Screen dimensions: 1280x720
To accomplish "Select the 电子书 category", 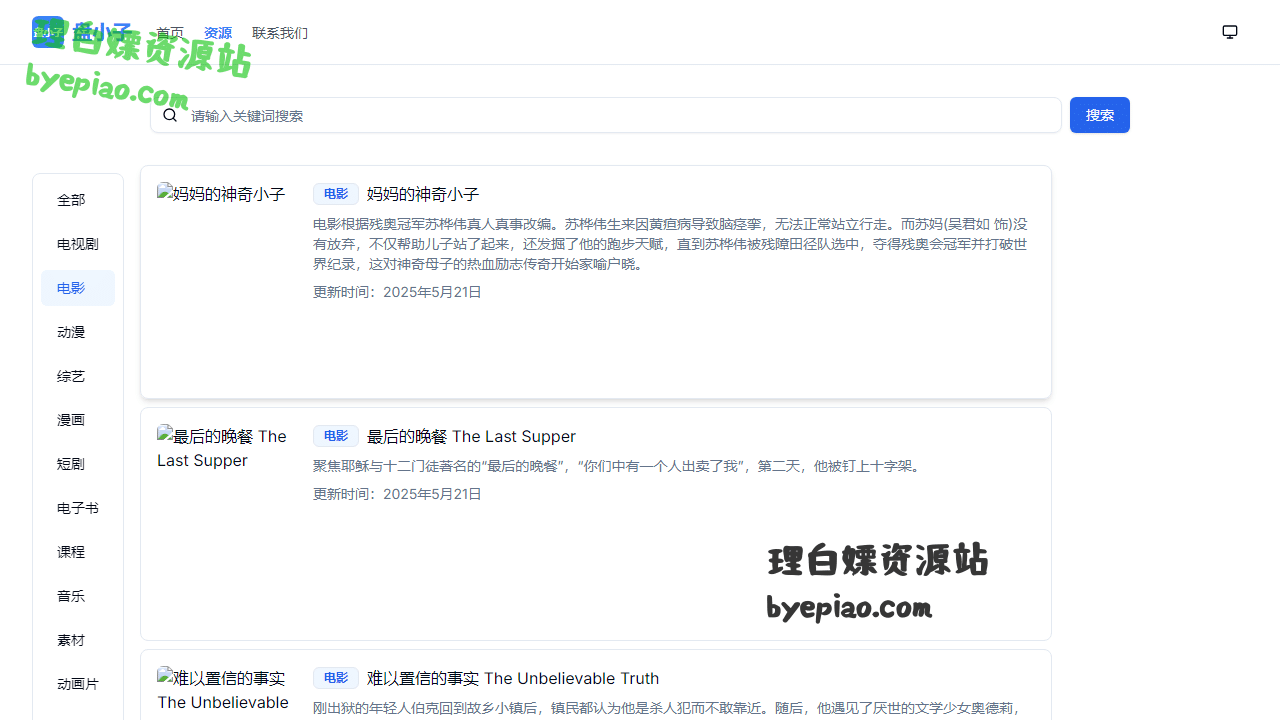I will pyautogui.click(x=78, y=508).
